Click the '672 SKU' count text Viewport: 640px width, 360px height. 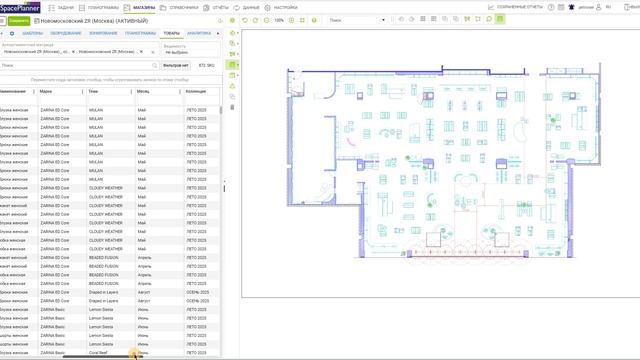pyautogui.click(x=206, y=65)
